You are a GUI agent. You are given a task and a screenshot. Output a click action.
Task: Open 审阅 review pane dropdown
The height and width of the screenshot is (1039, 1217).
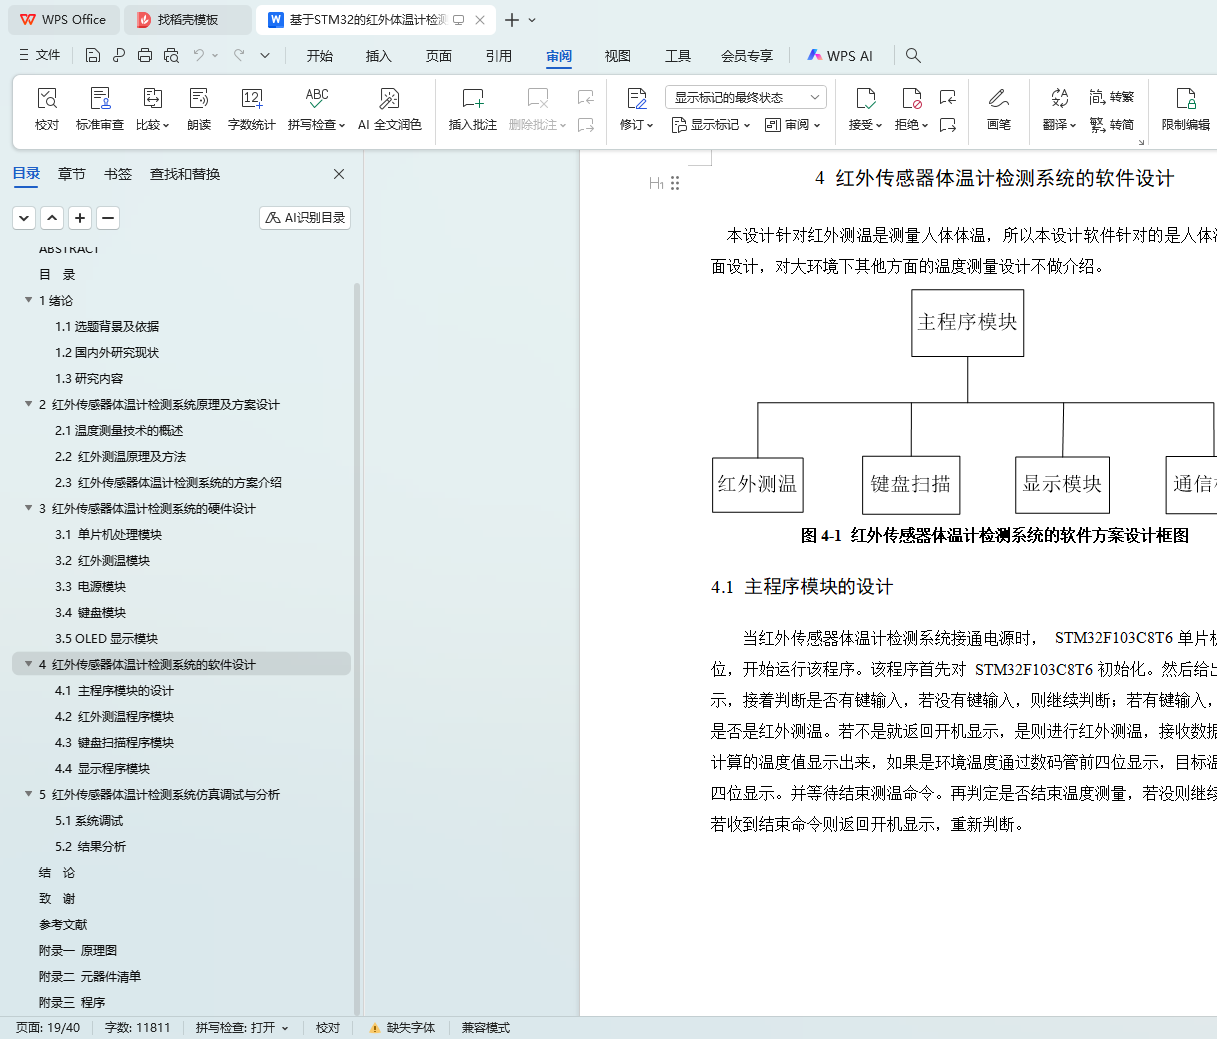pos(793,125)
